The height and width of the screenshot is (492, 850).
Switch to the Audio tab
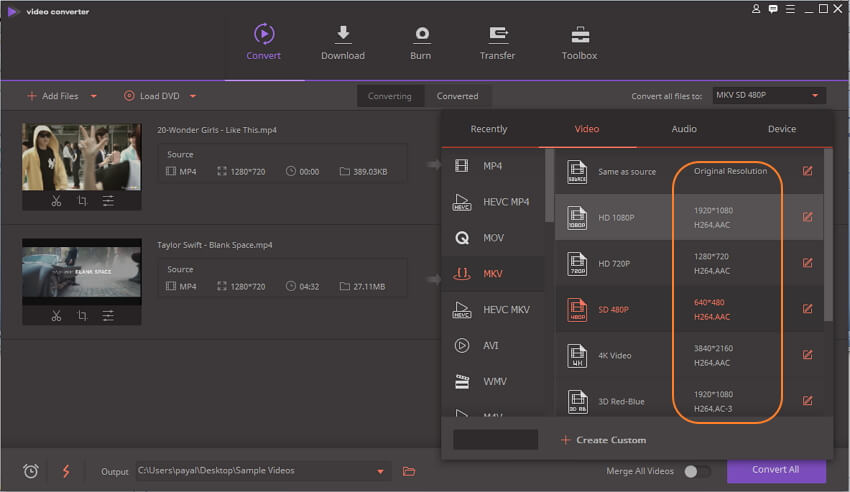(684, 129)
